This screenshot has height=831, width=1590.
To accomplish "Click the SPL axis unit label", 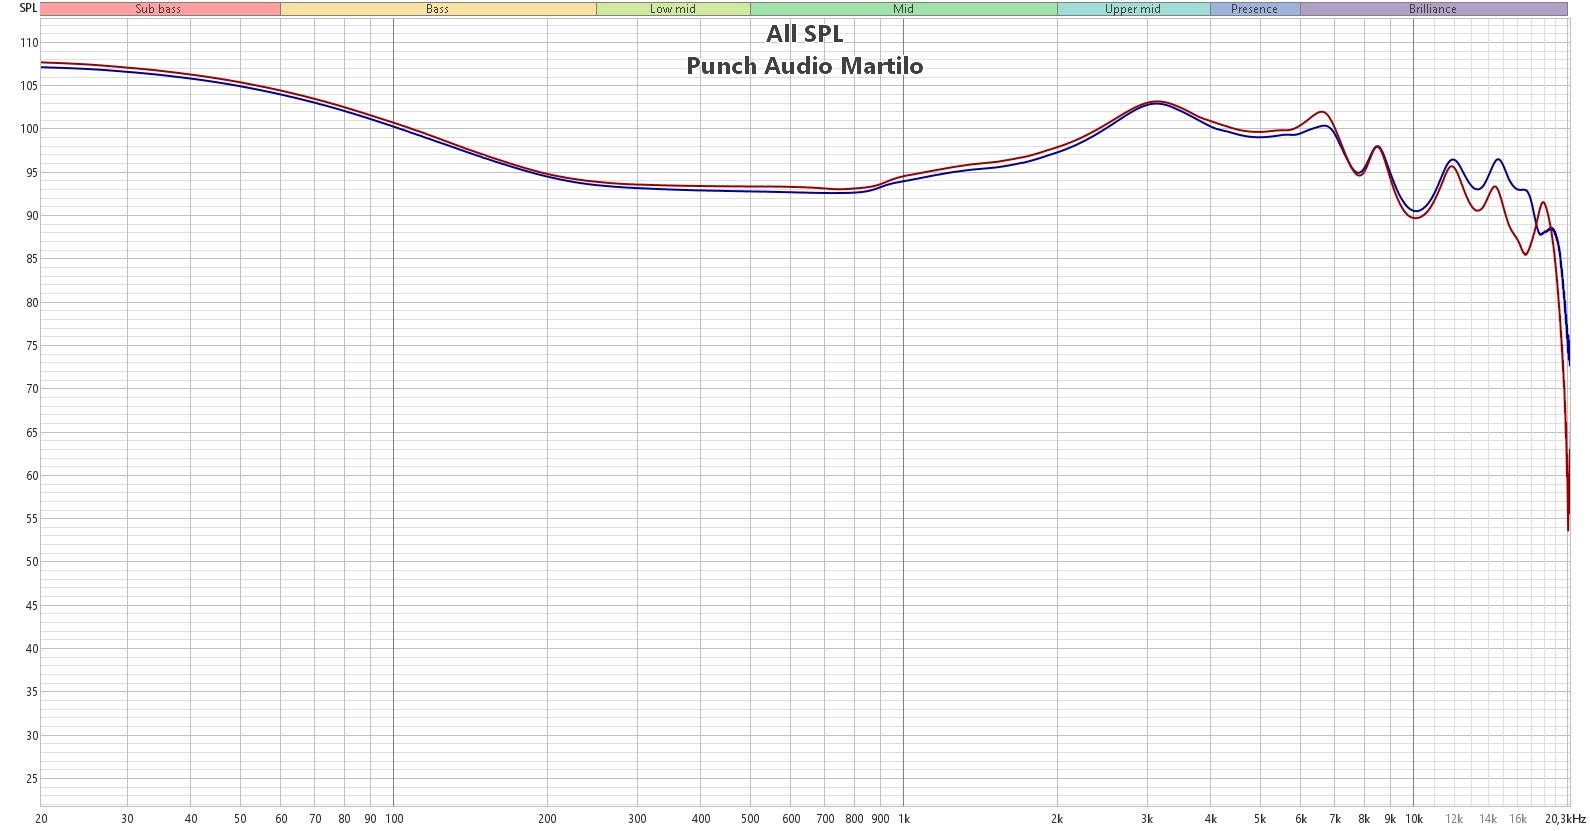I will click(28, 8).
